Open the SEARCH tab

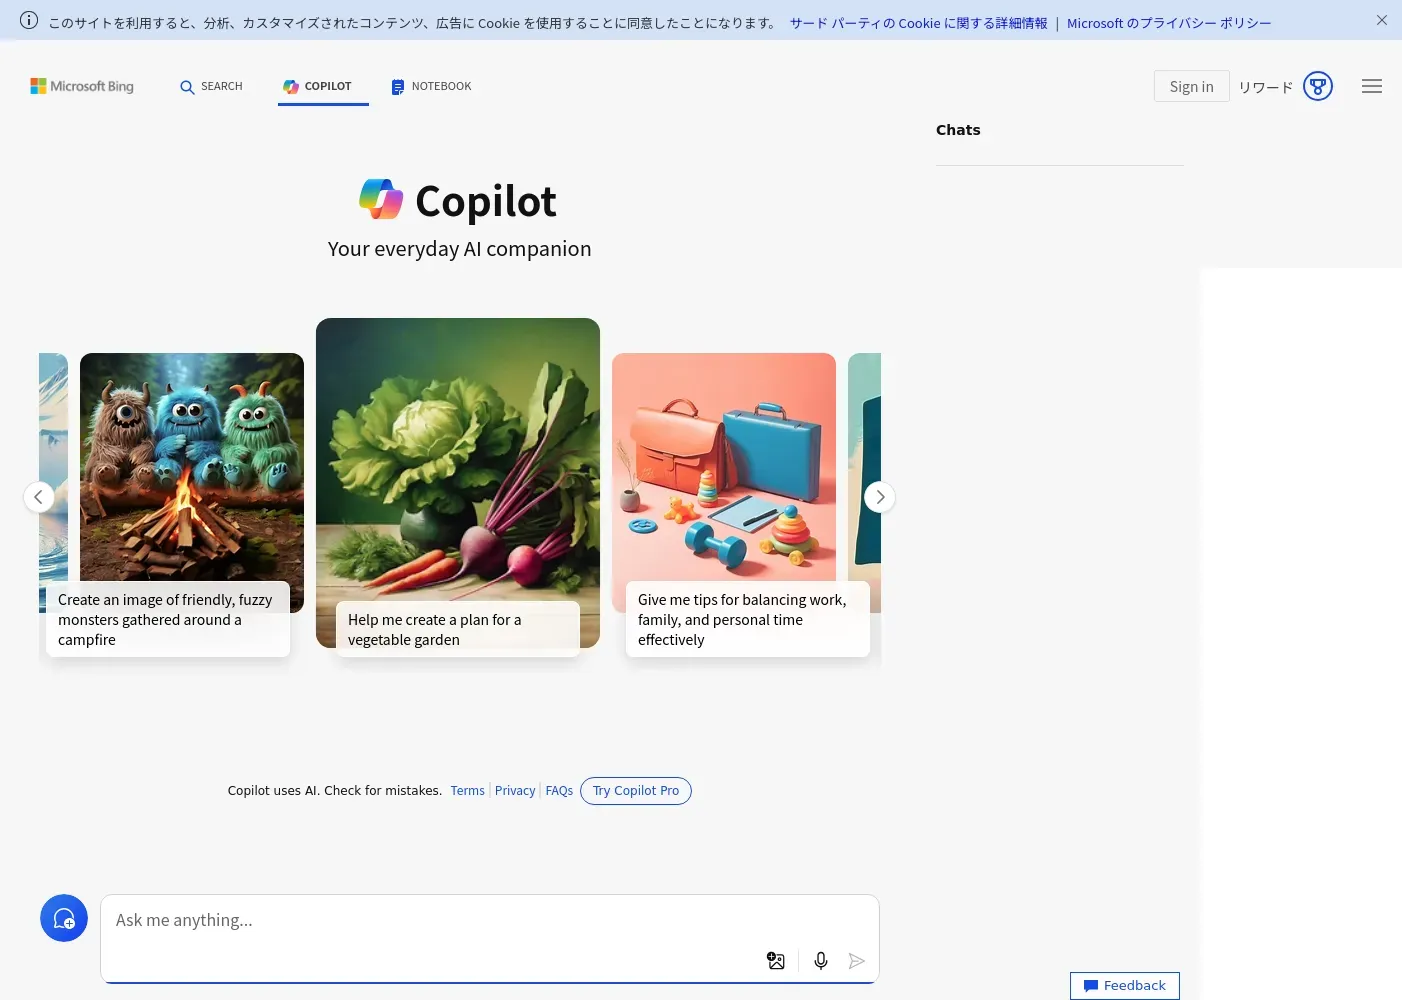[x=211, y=87]
